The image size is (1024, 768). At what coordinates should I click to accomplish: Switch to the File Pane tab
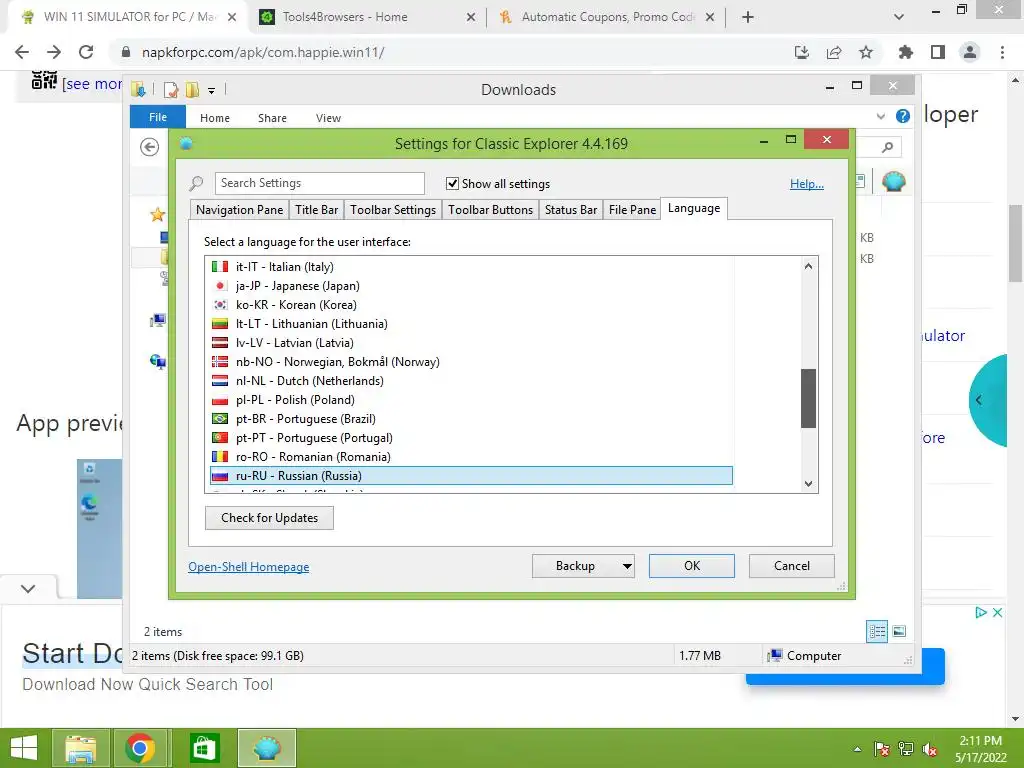(x=632, y=210)
